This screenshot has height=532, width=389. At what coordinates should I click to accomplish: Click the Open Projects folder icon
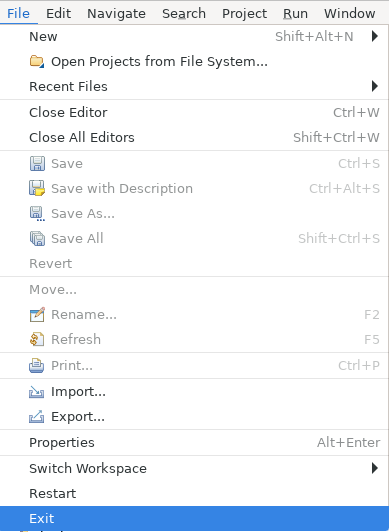click(37, 61)
